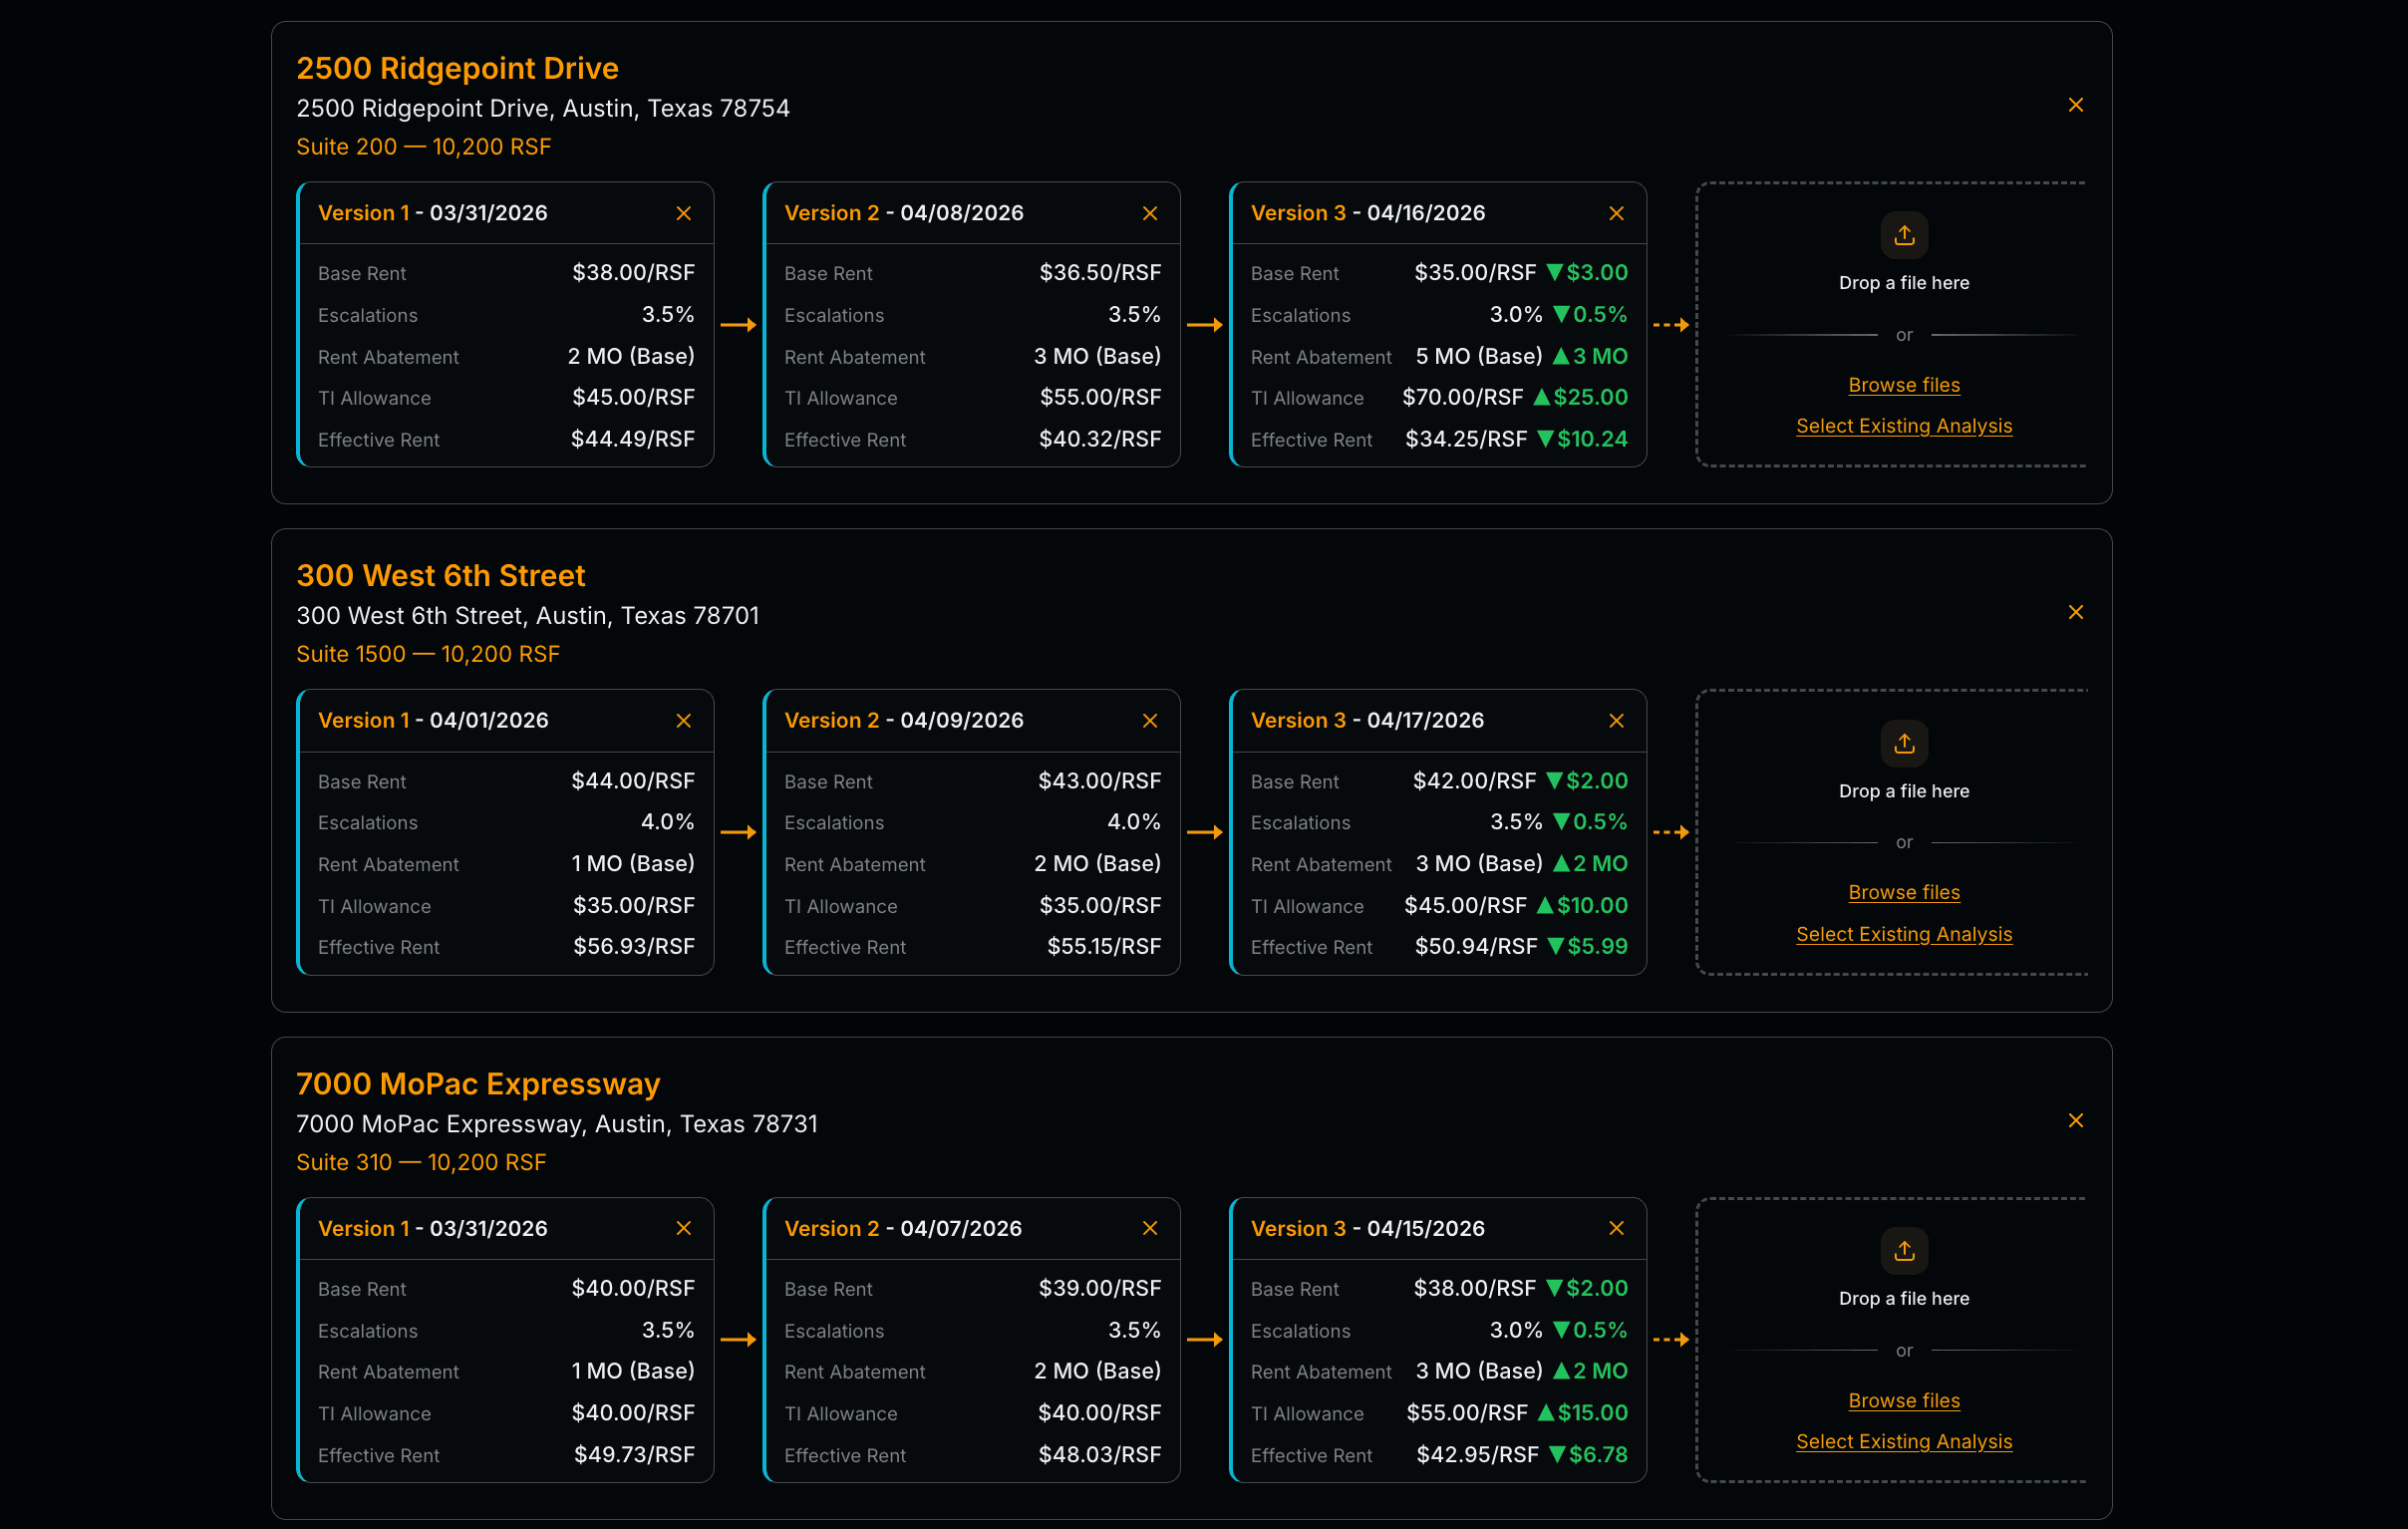Click the upload icon in the 7000 MoPac drop zone

(x=1903, y=1251)
